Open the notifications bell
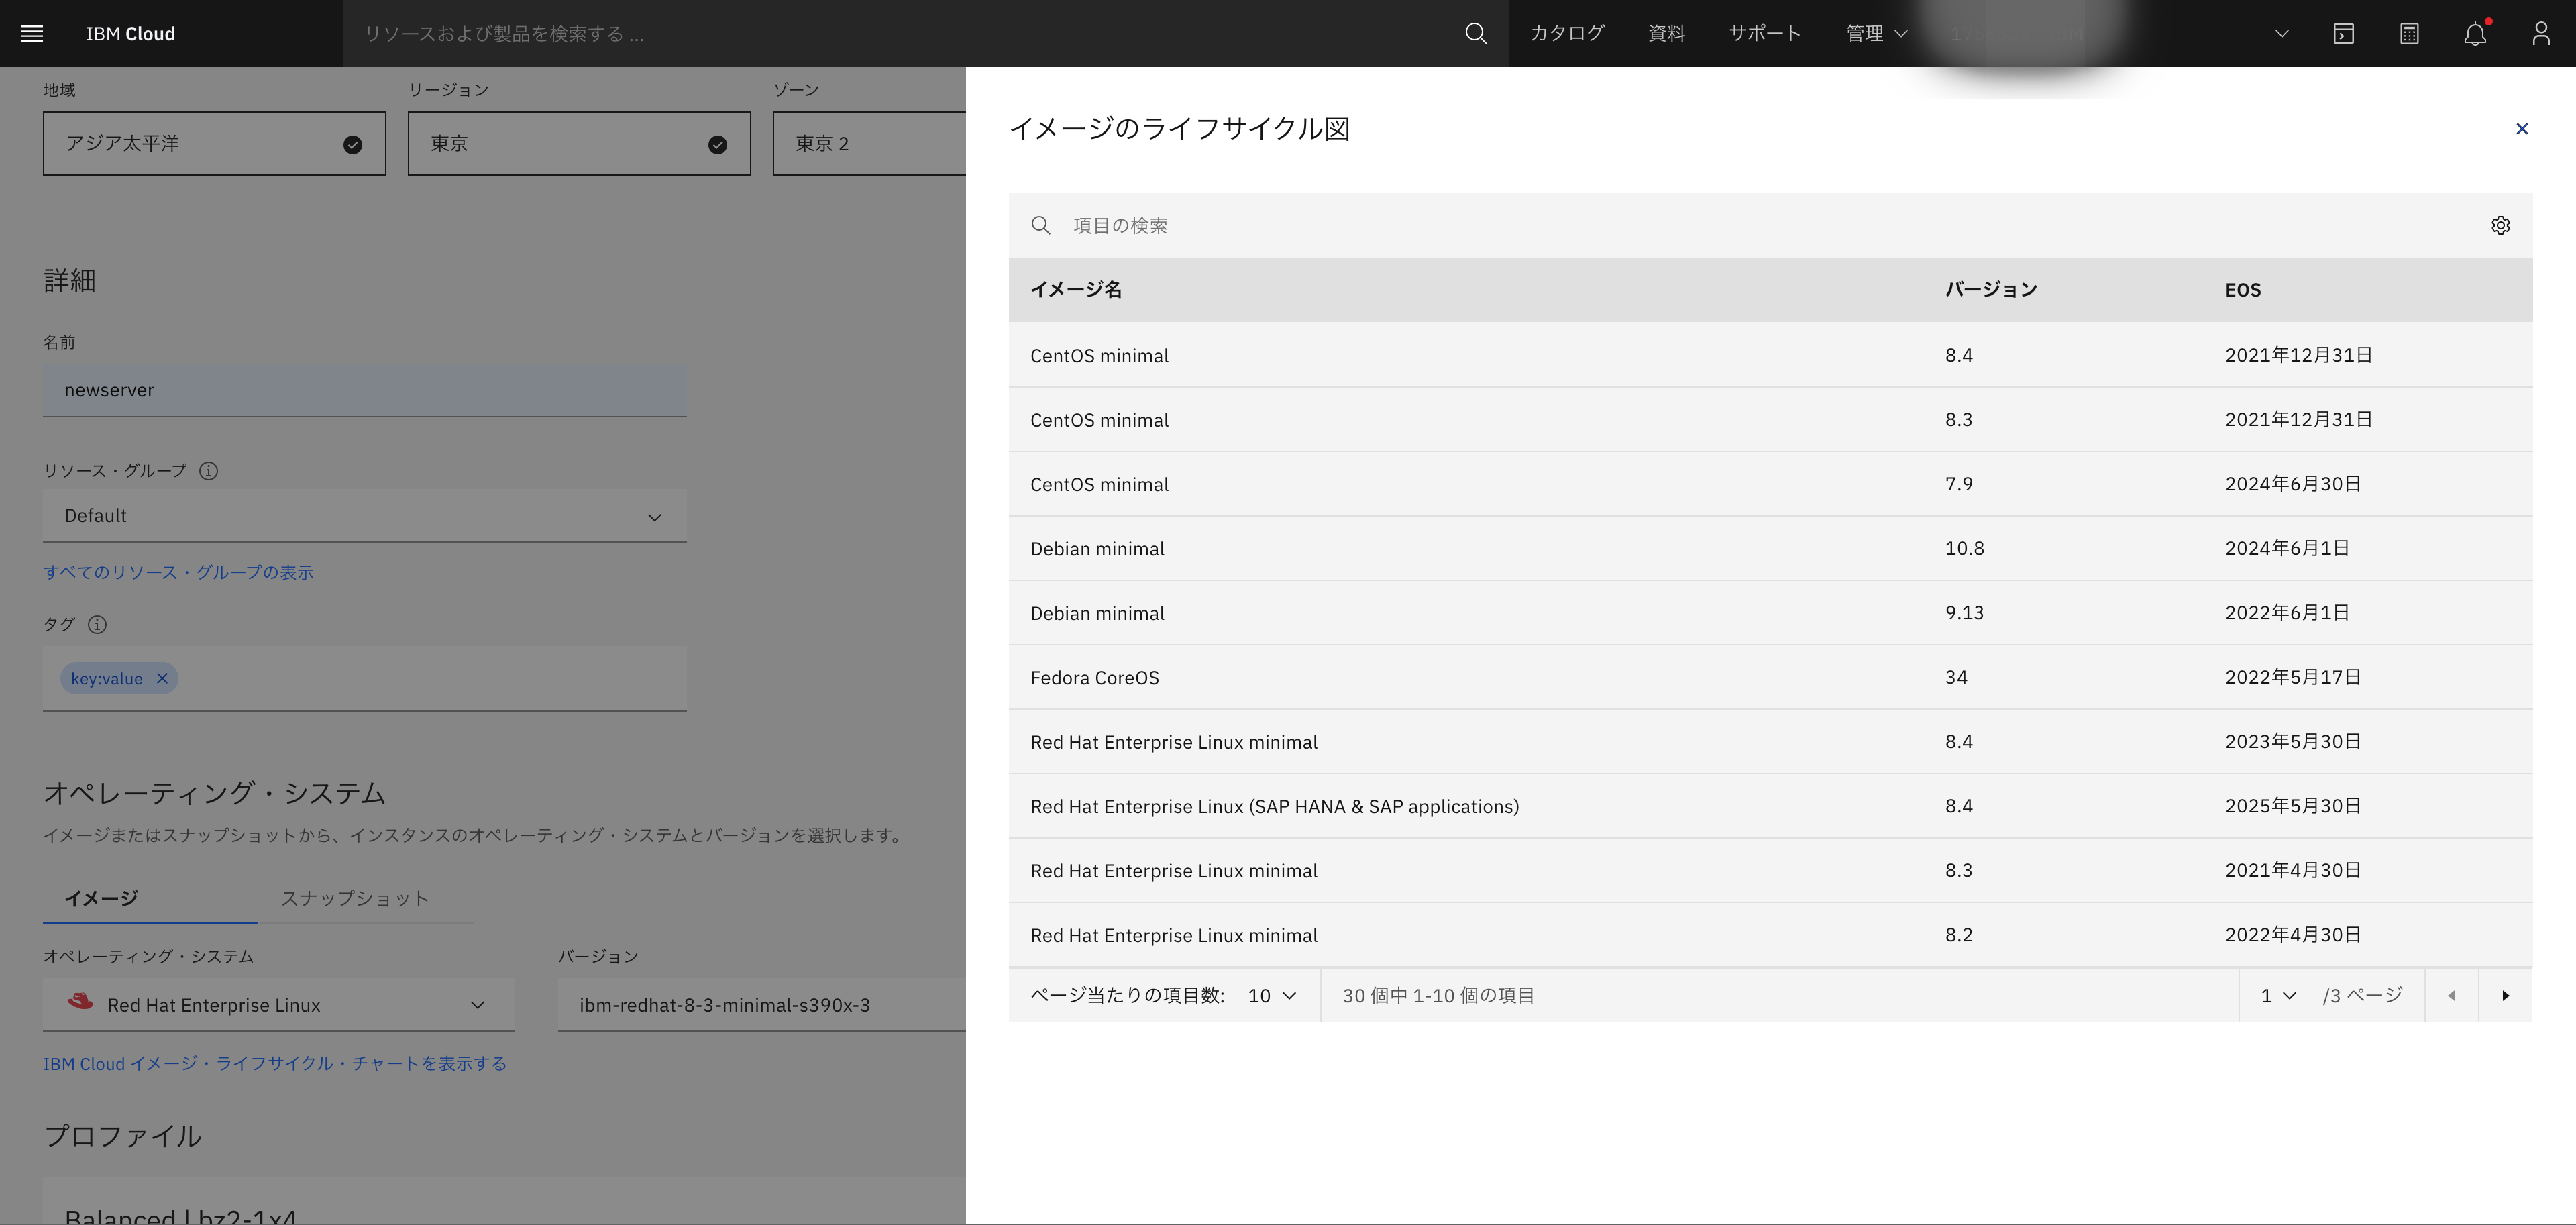Image resolution: width=2576 pixels, height=1225 pixels. 2475,33
